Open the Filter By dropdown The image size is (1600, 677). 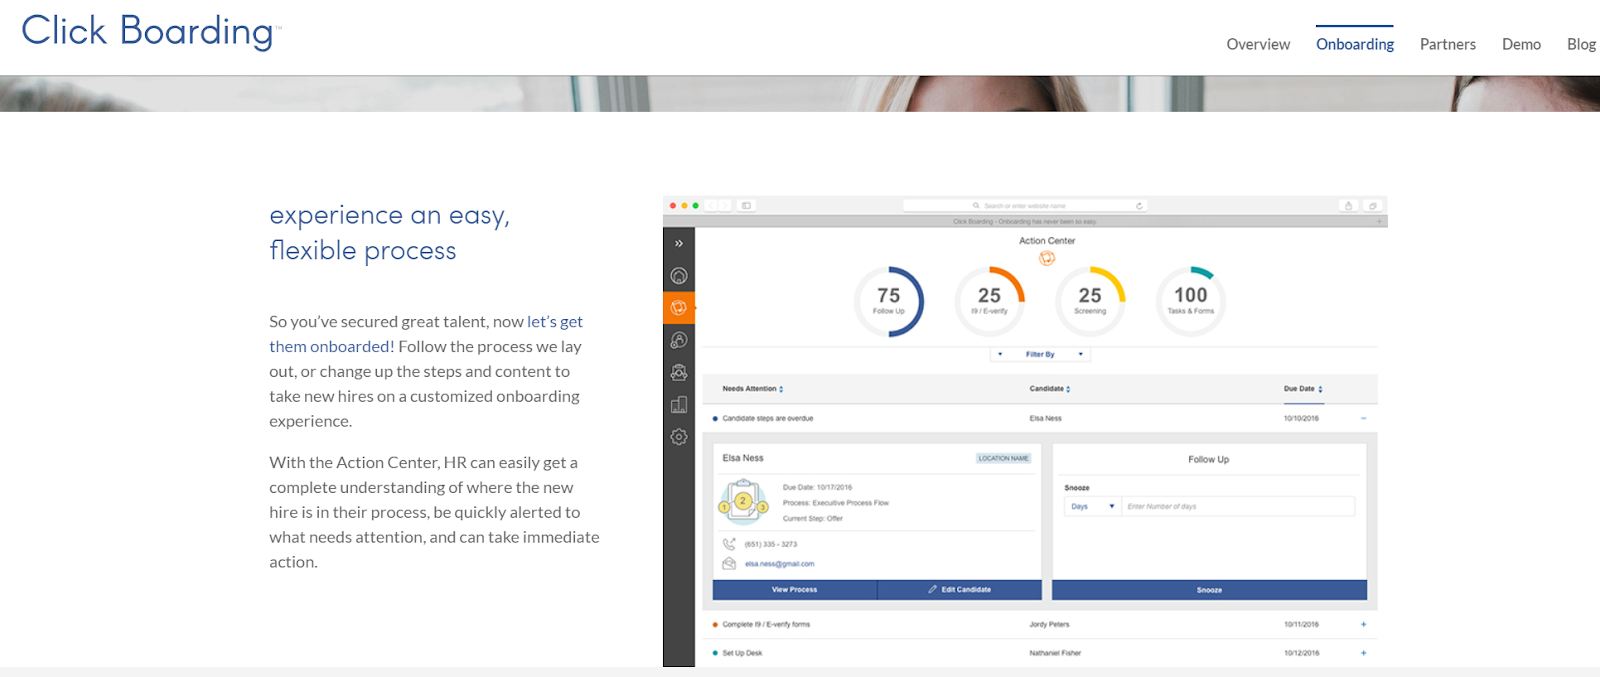pyautogui.click(x=1040, y=354)
